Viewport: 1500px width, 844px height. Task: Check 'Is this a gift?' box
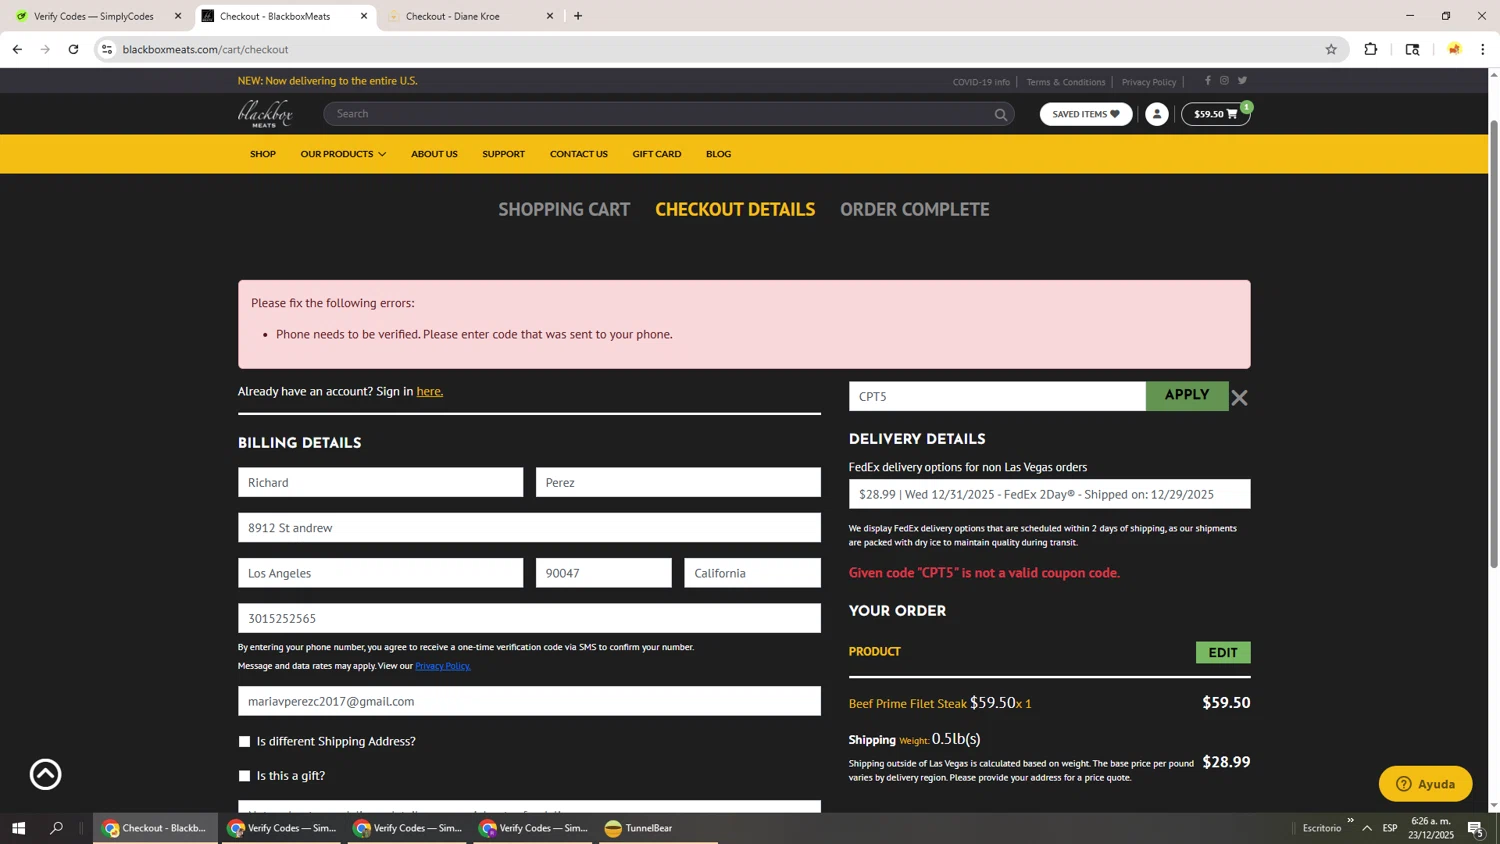pyautogui.click(x=244, y=776)
